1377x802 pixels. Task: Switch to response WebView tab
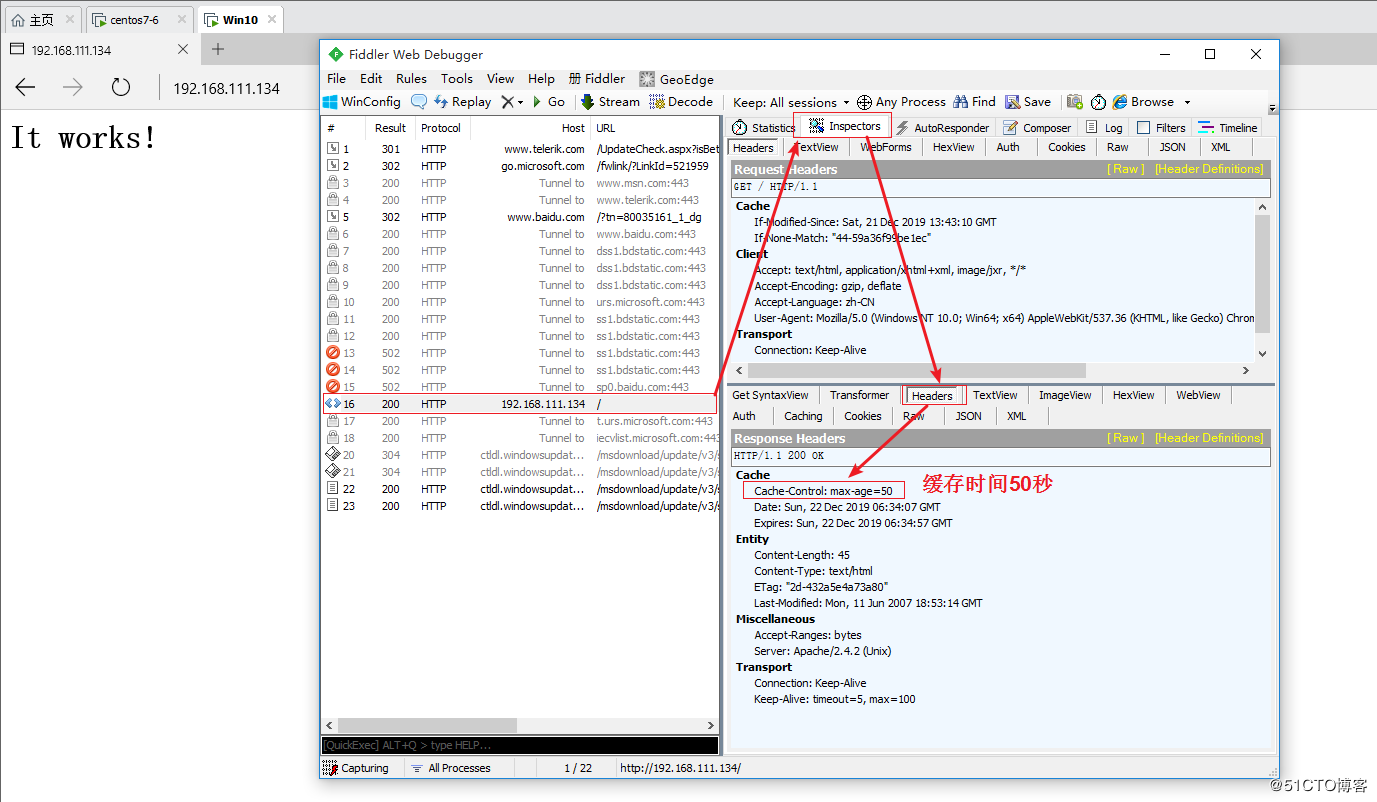(1198, 395)
